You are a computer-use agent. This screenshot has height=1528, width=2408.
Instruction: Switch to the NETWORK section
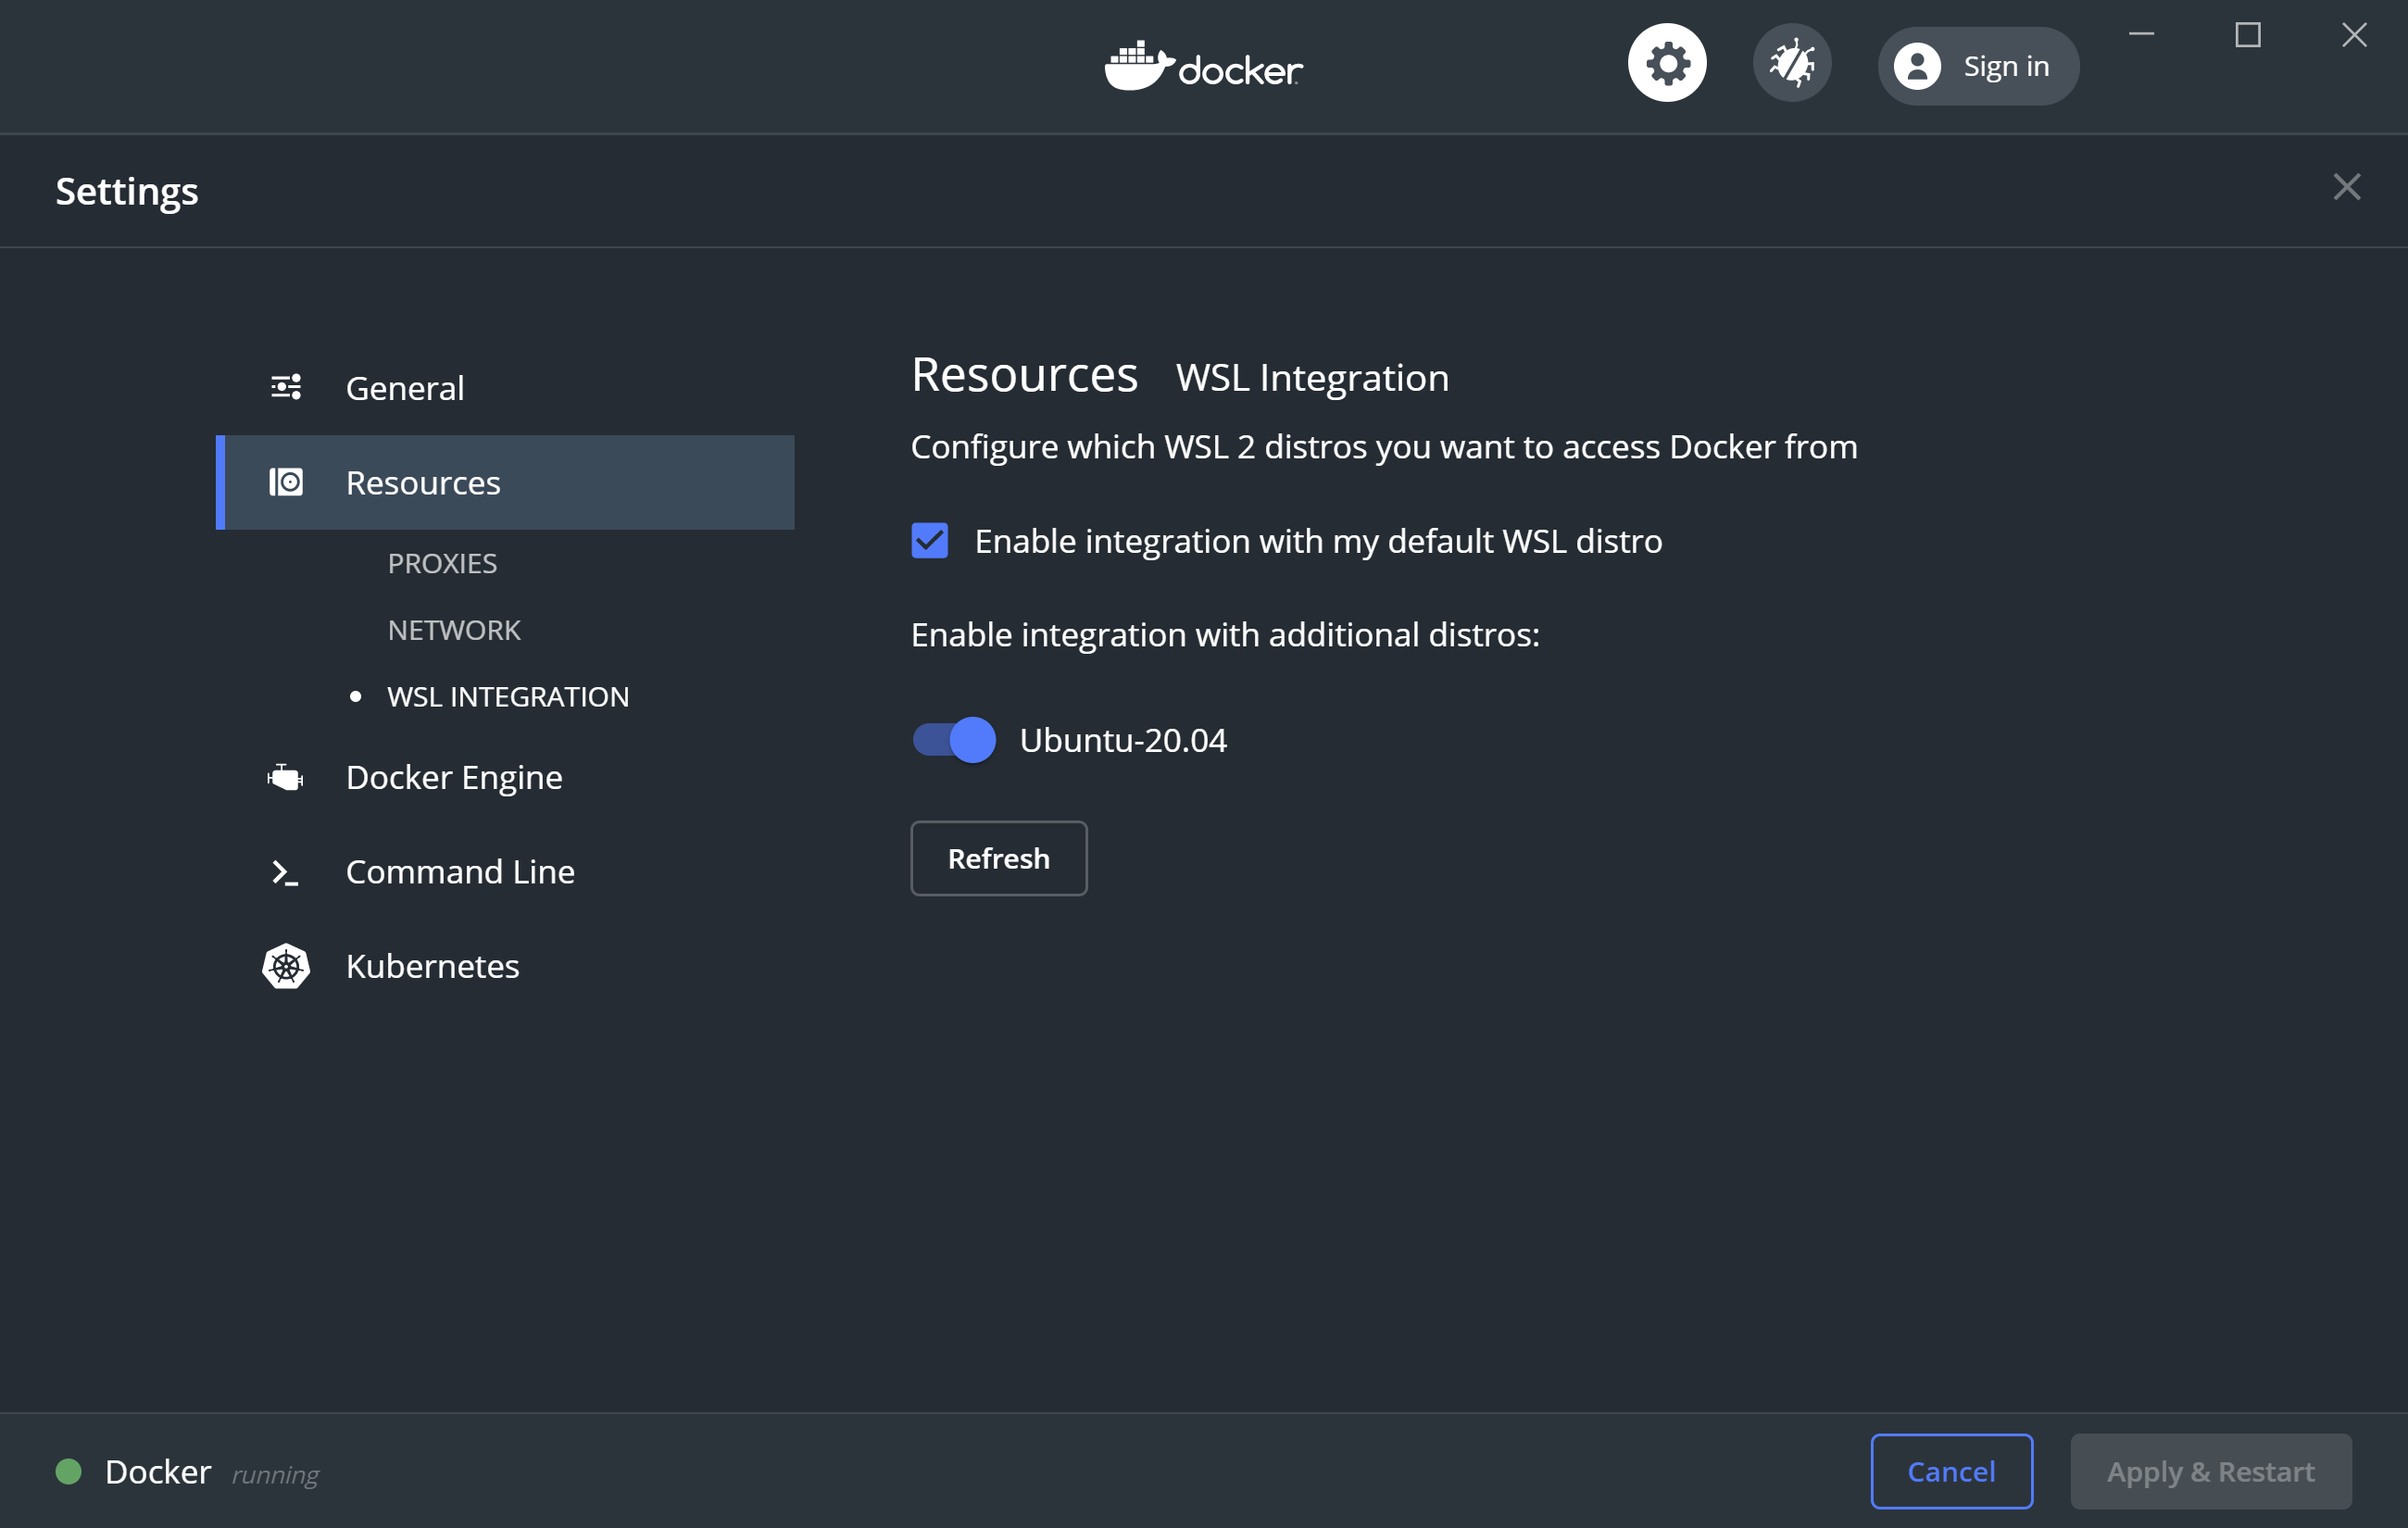click(x=454, y=629)
